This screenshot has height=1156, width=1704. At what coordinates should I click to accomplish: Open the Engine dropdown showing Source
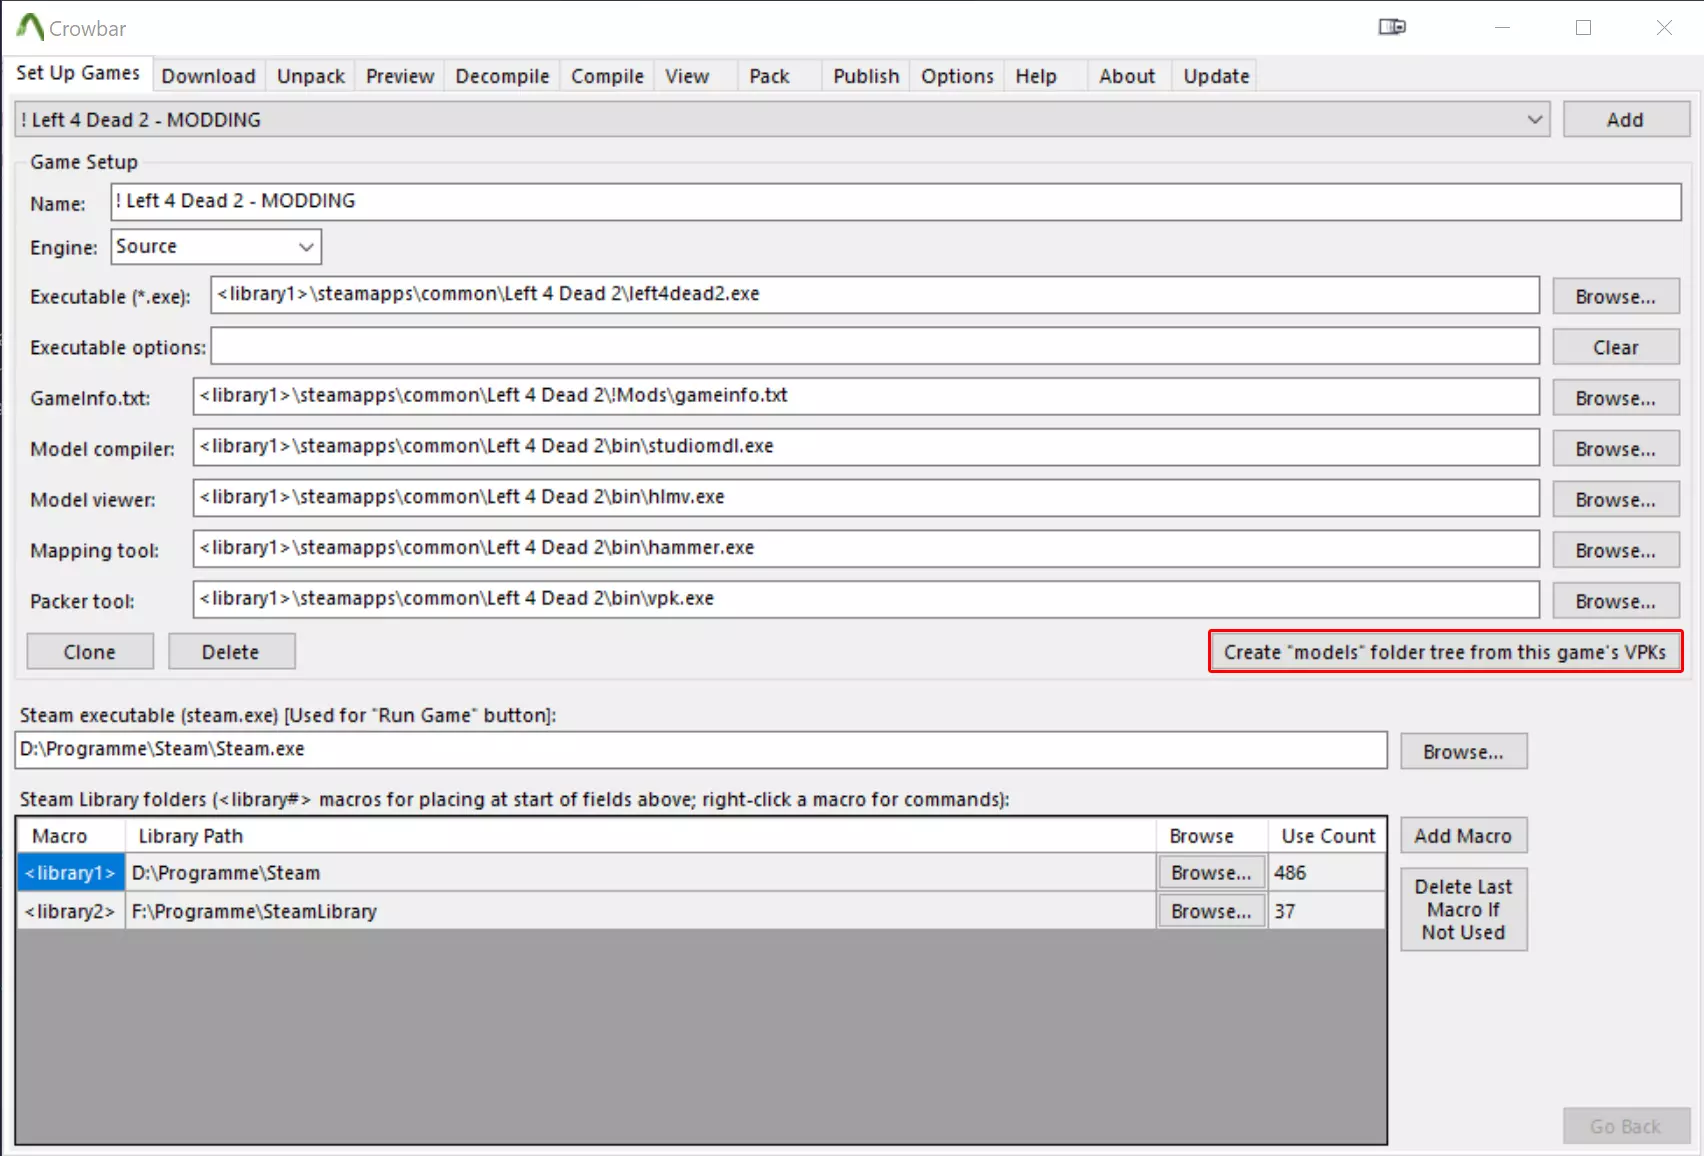pos(306,247)
